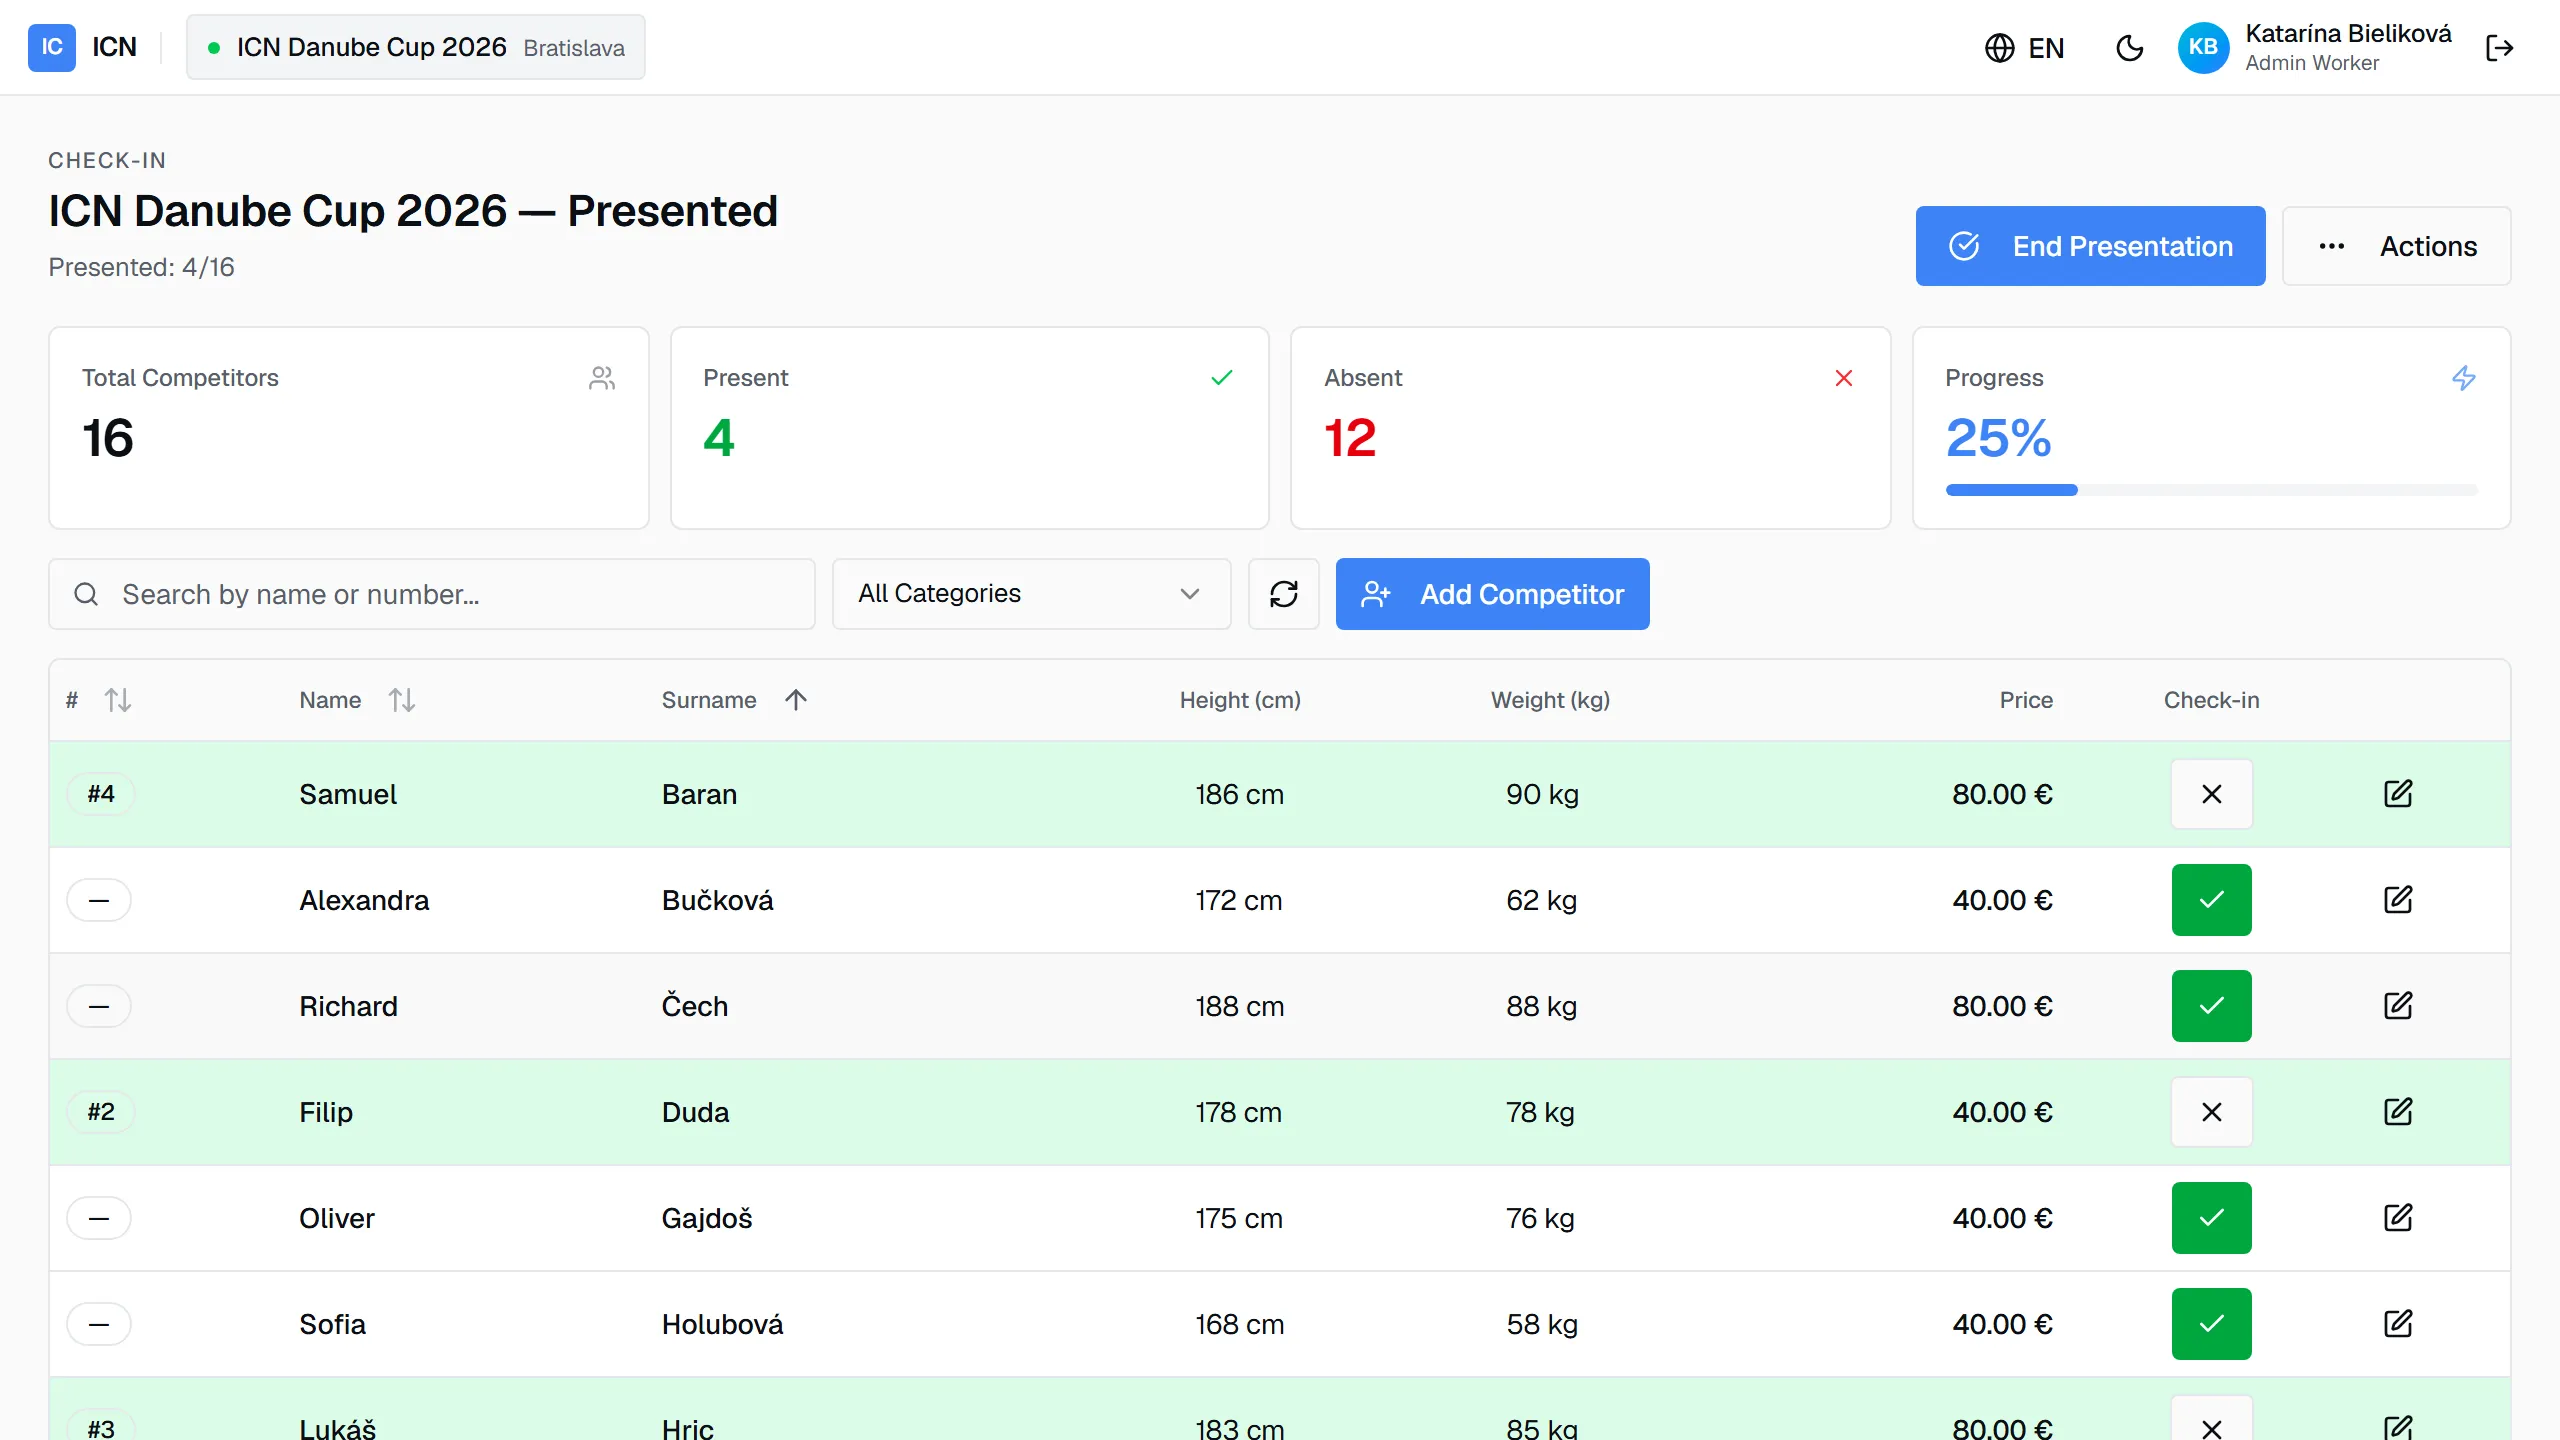The width and height of the screenshot is (2560, 1440).
Task: Click "78 kg" weight cell
Action: (1540, 1112)
